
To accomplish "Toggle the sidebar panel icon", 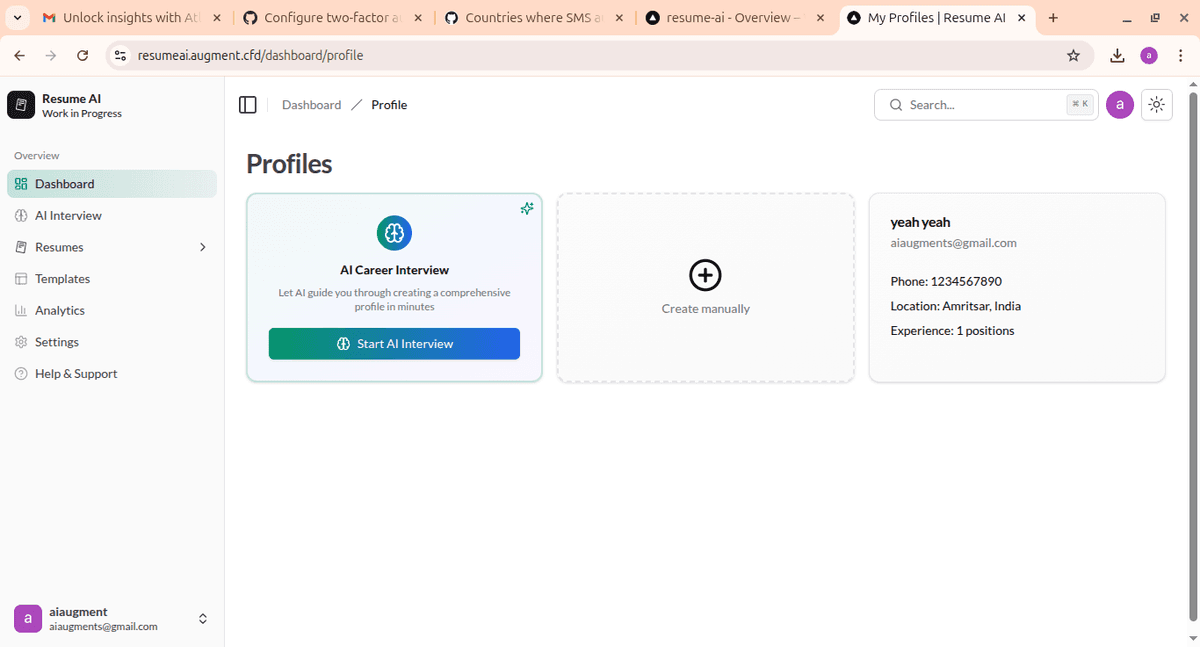I will pos(248,105).
